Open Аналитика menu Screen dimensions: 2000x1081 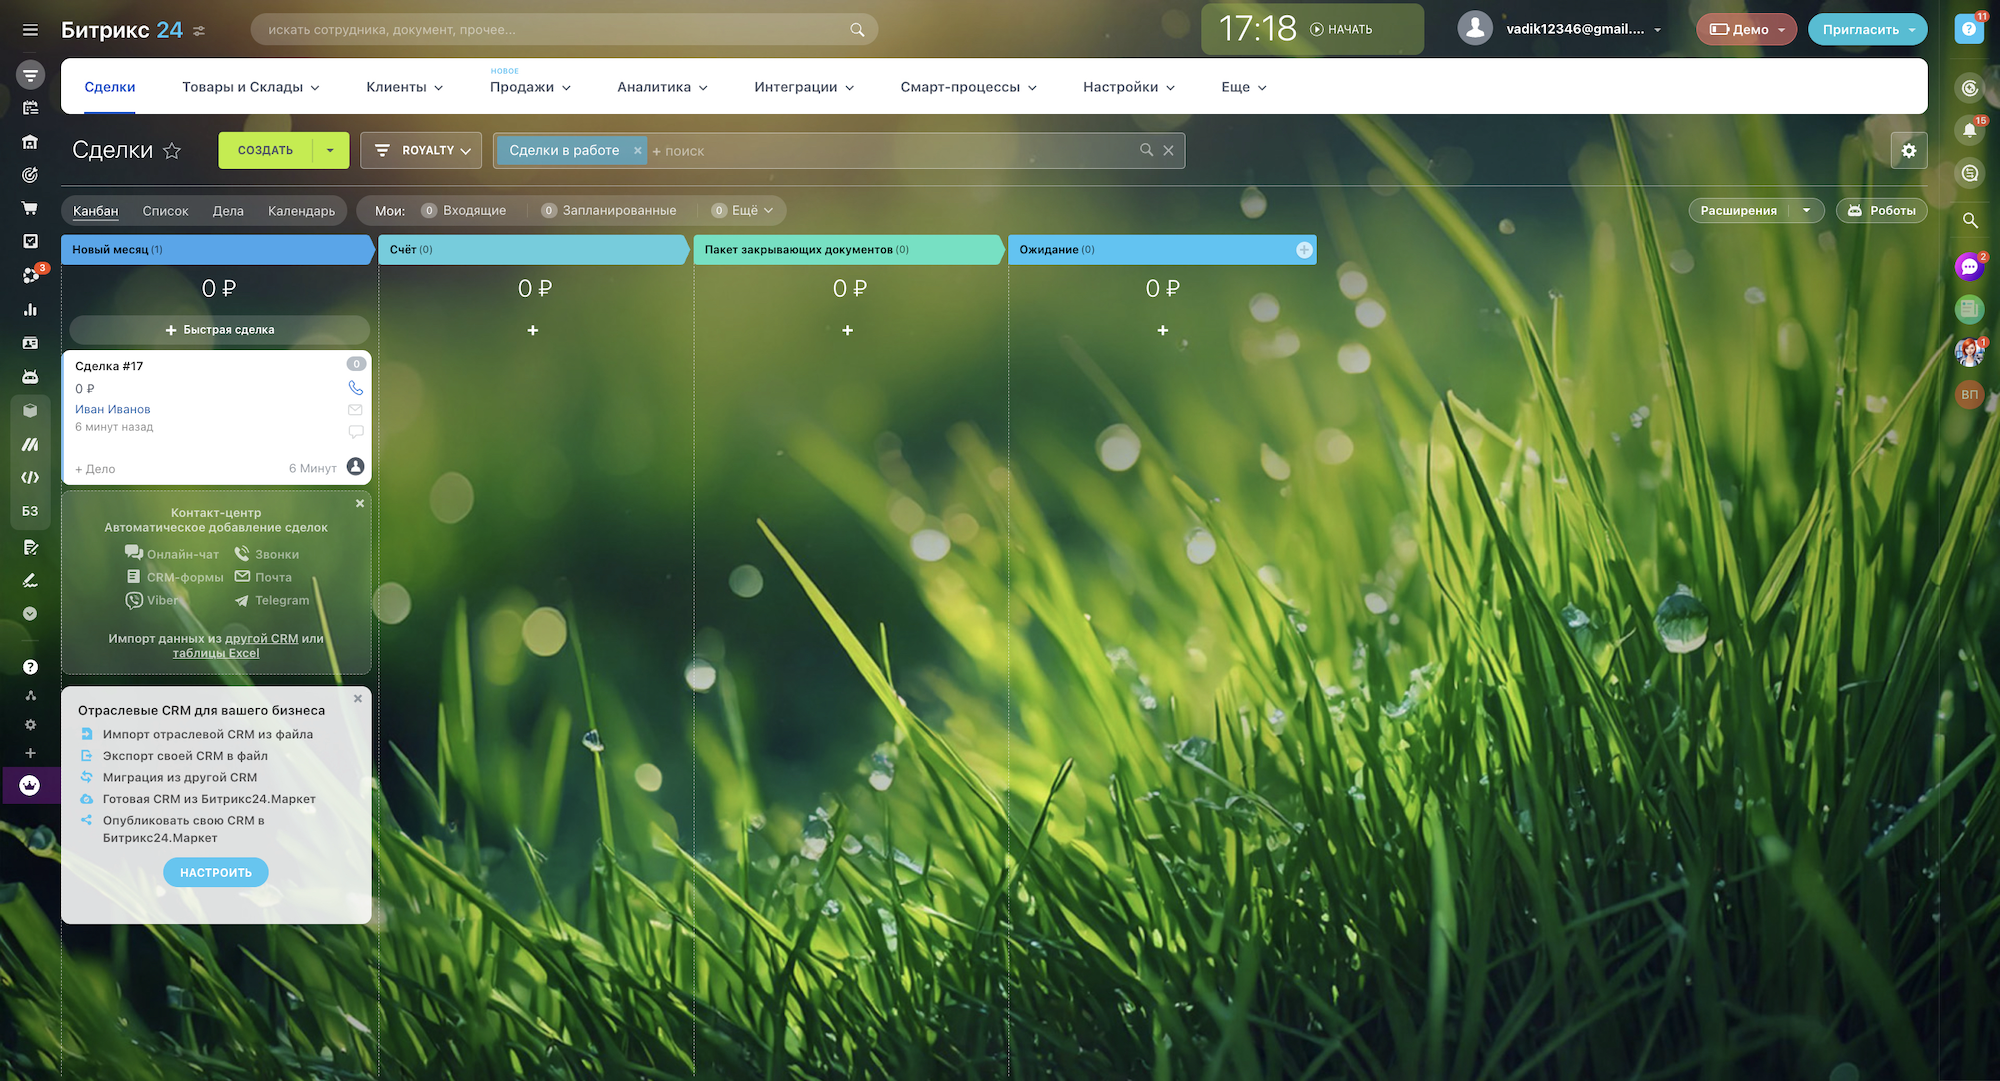coord(662,87)
